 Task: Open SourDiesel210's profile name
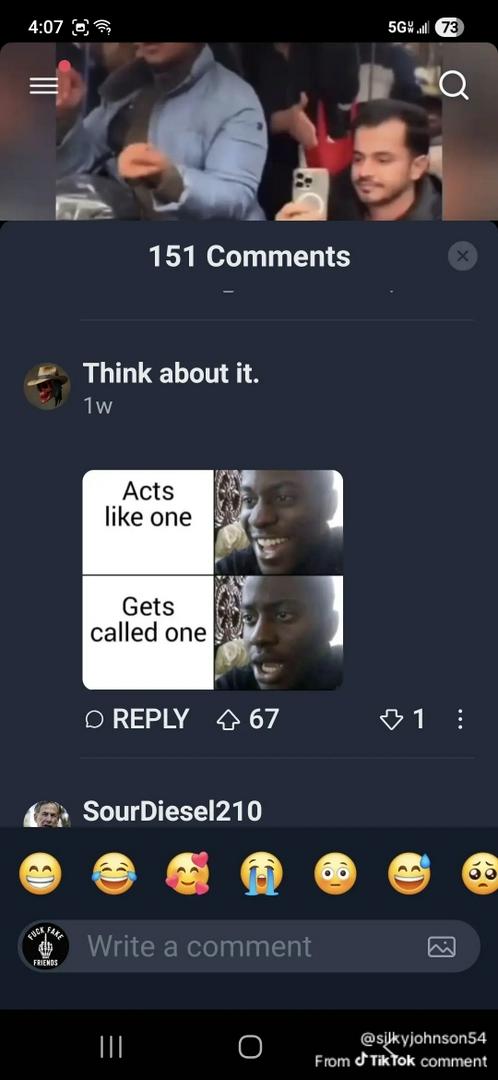coord(172,811)
